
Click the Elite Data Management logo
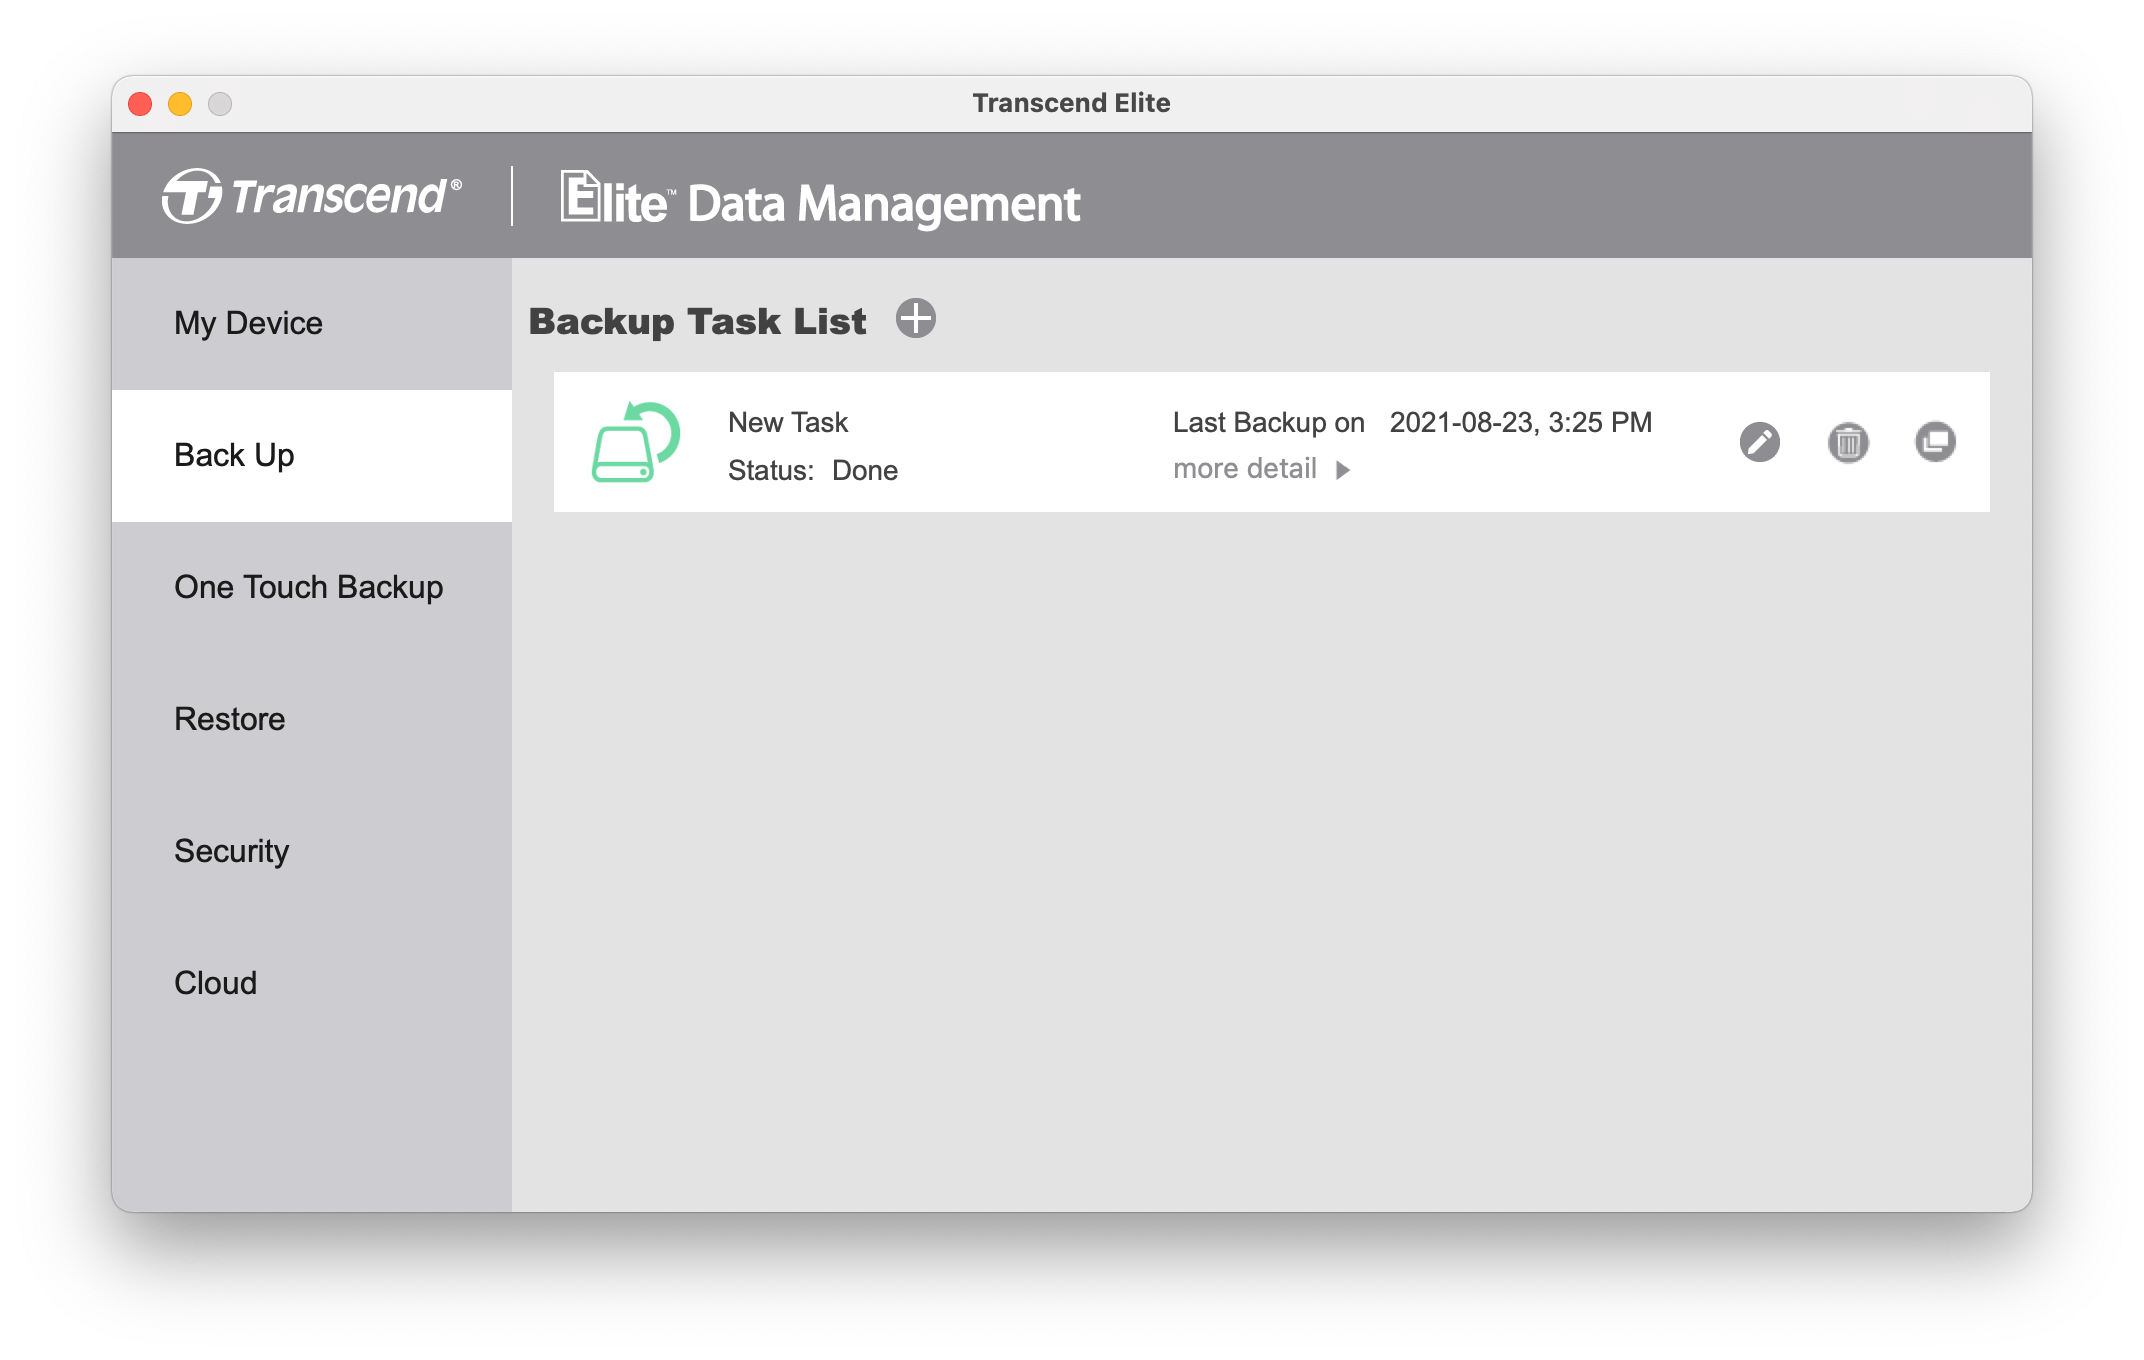click(820, 199)
